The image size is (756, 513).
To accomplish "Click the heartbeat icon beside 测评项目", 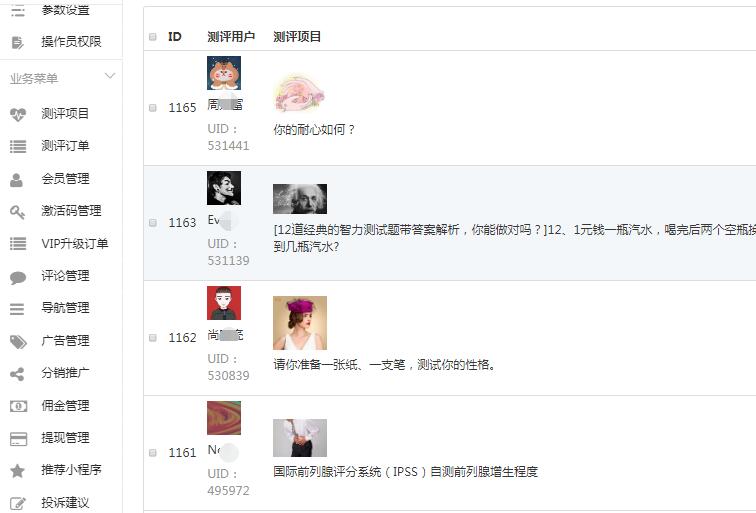I will pos(18,114).
